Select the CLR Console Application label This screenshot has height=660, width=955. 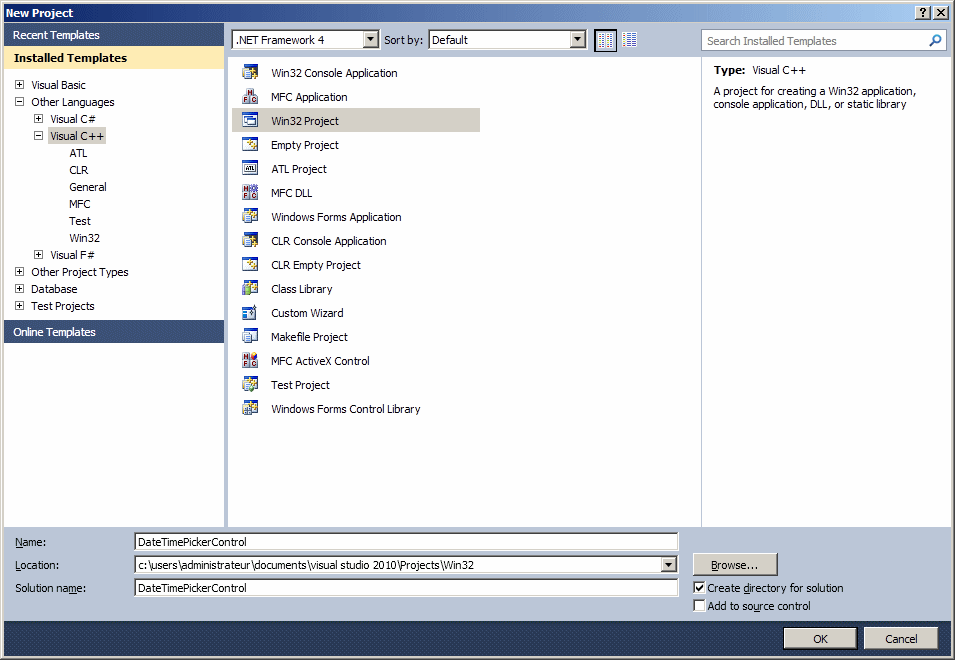(x=329, y=241)
